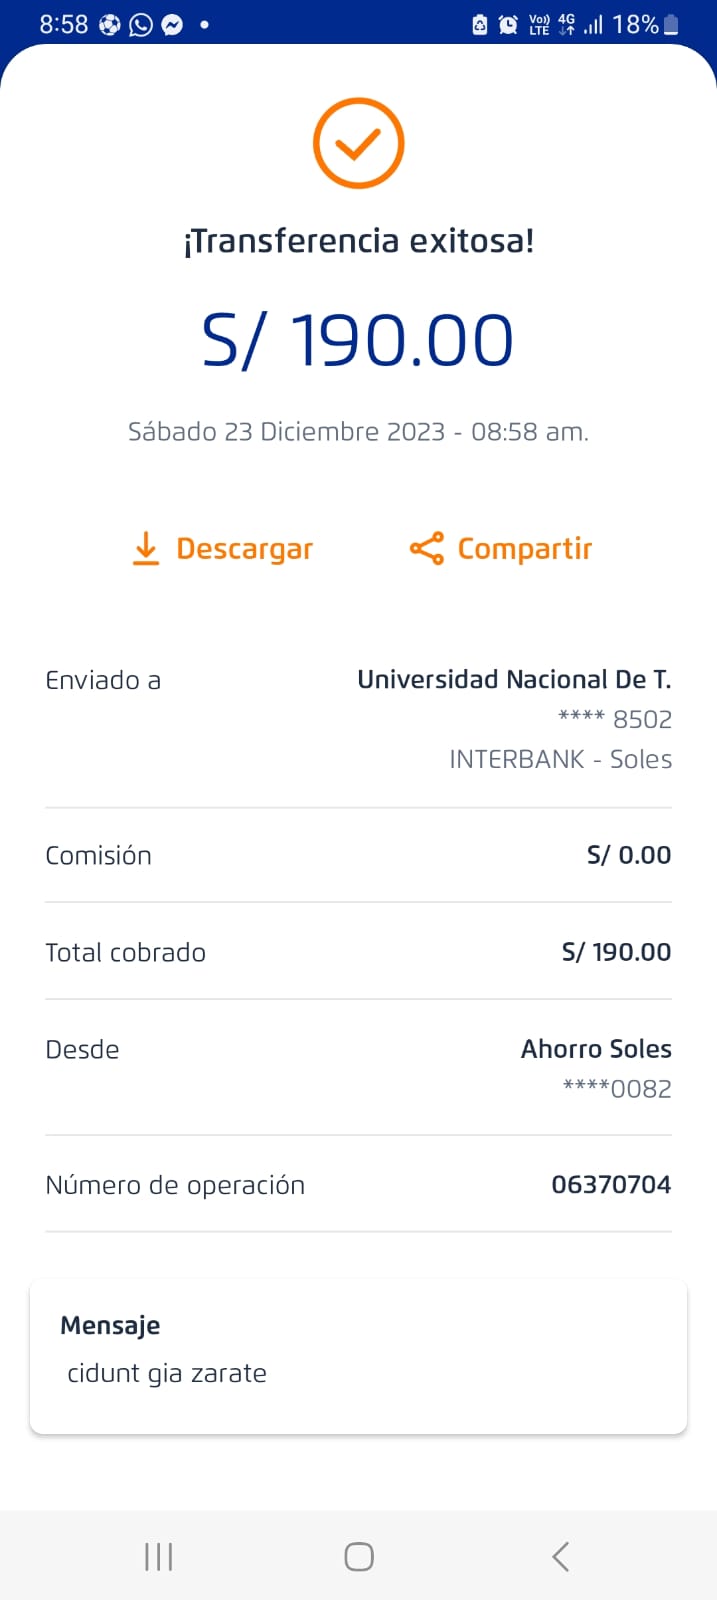Tap the WhatsApp notification icon

[x=141, y=24]
